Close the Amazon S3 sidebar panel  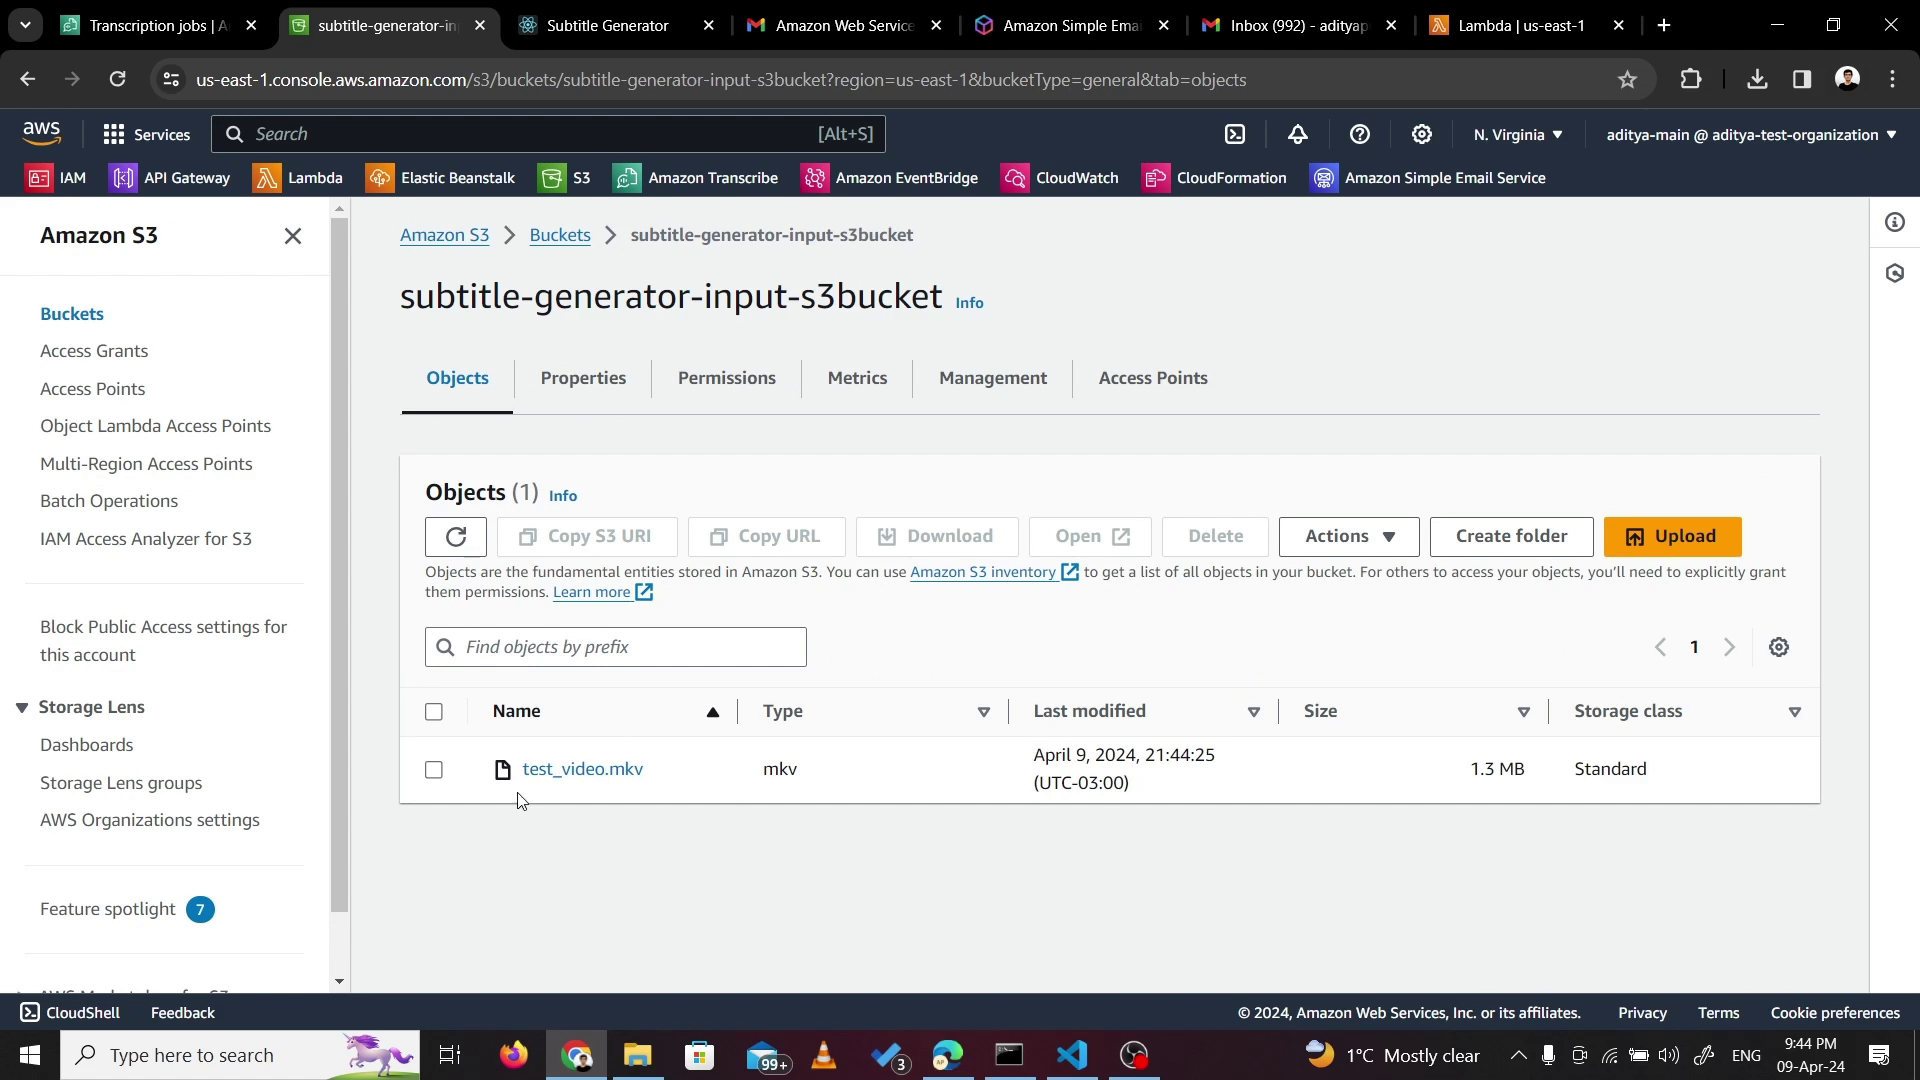pyautogui.click(x=292, y=236)
